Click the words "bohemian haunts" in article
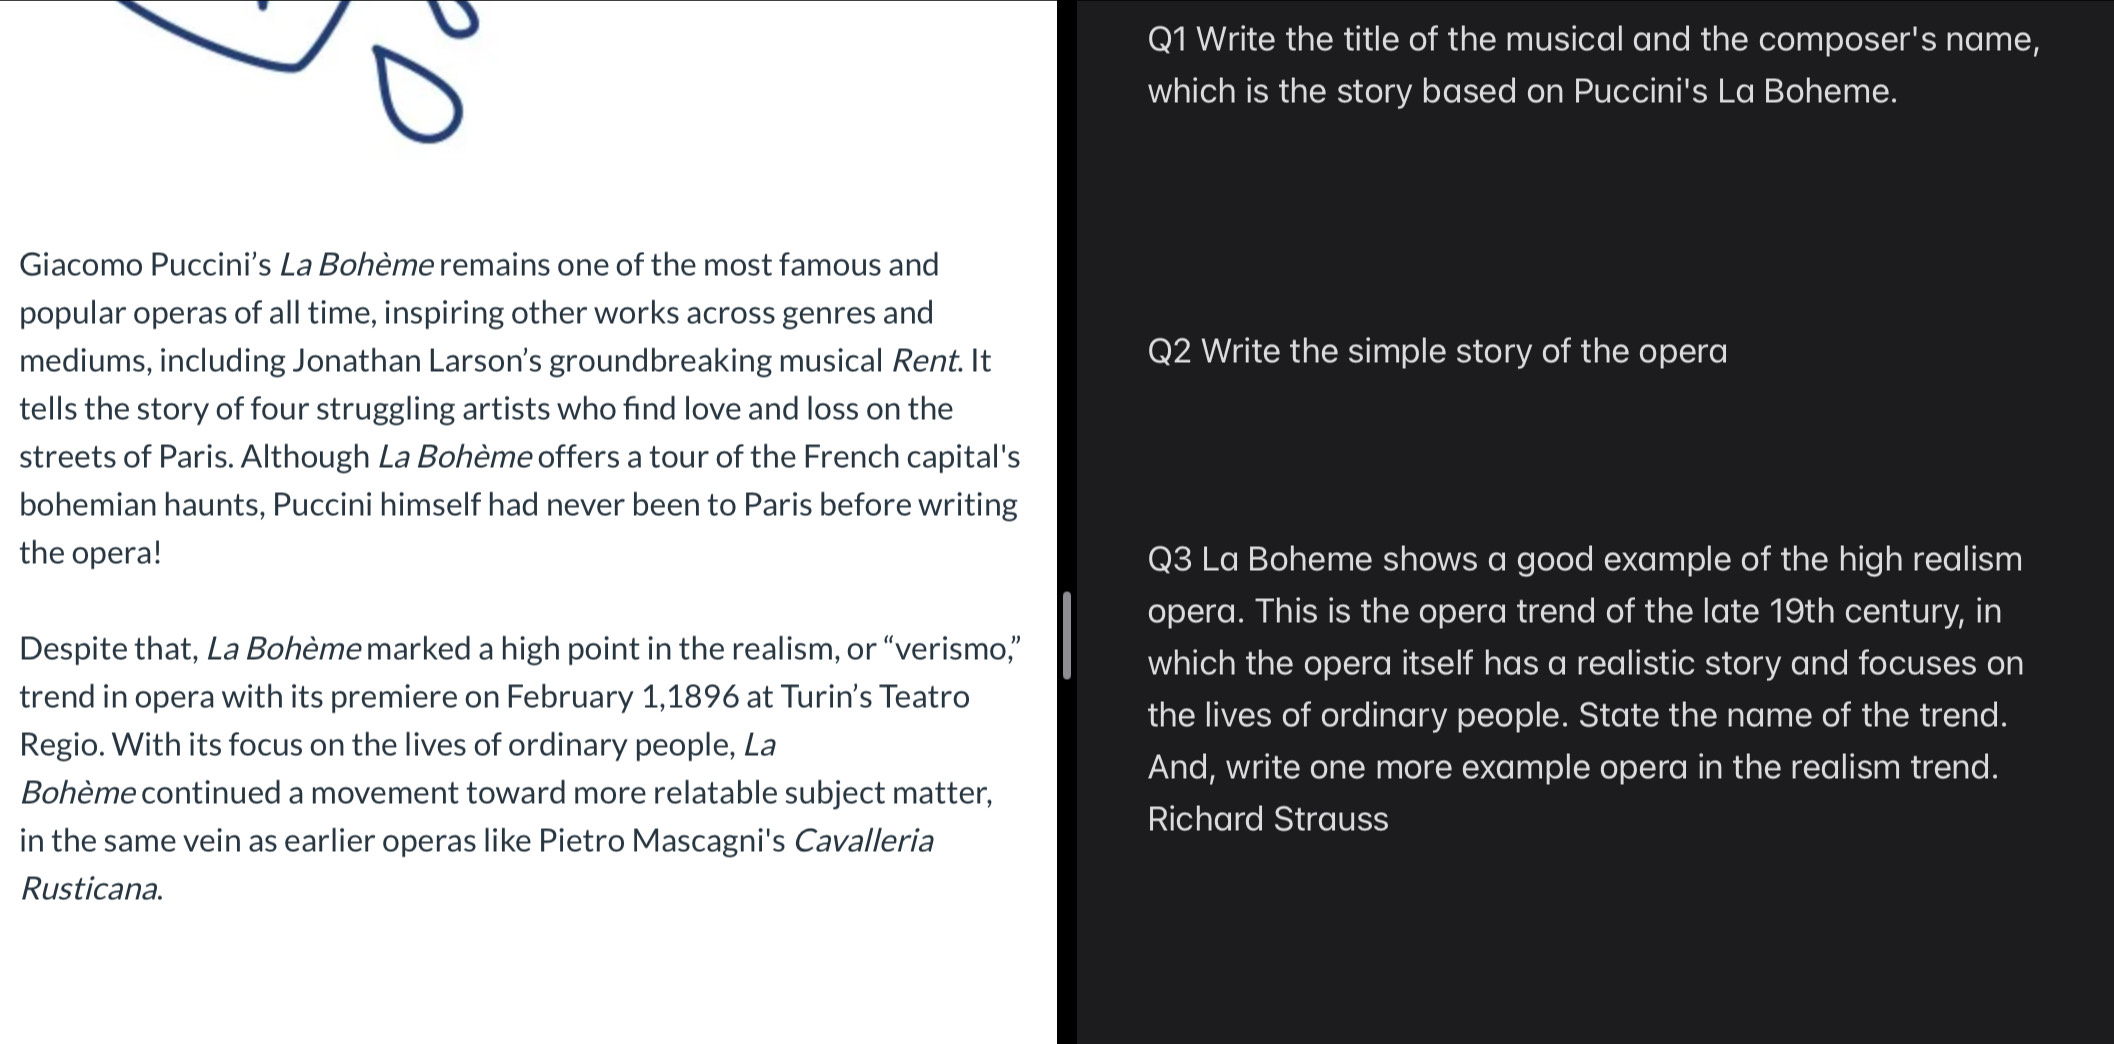 point(141,505)
